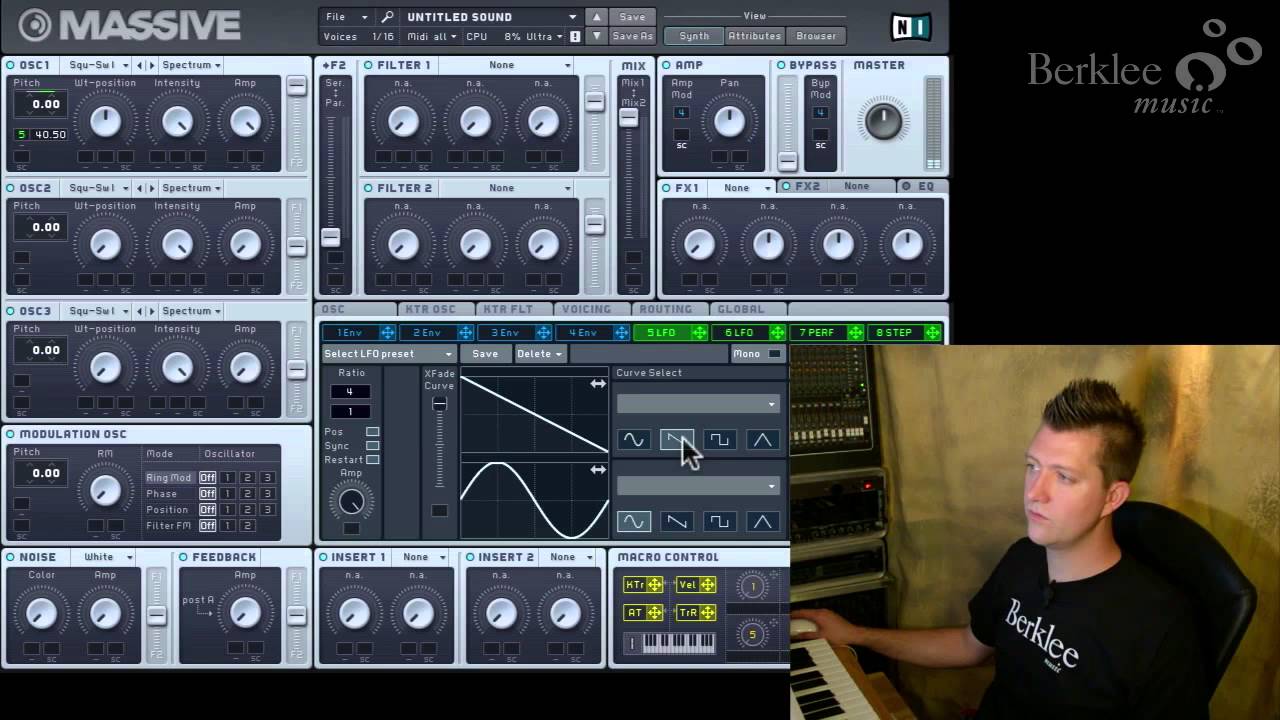Click the Vel macro assign cross
Screen dimensions: 1280x720
pyautogui.click(x=707, y=585)
